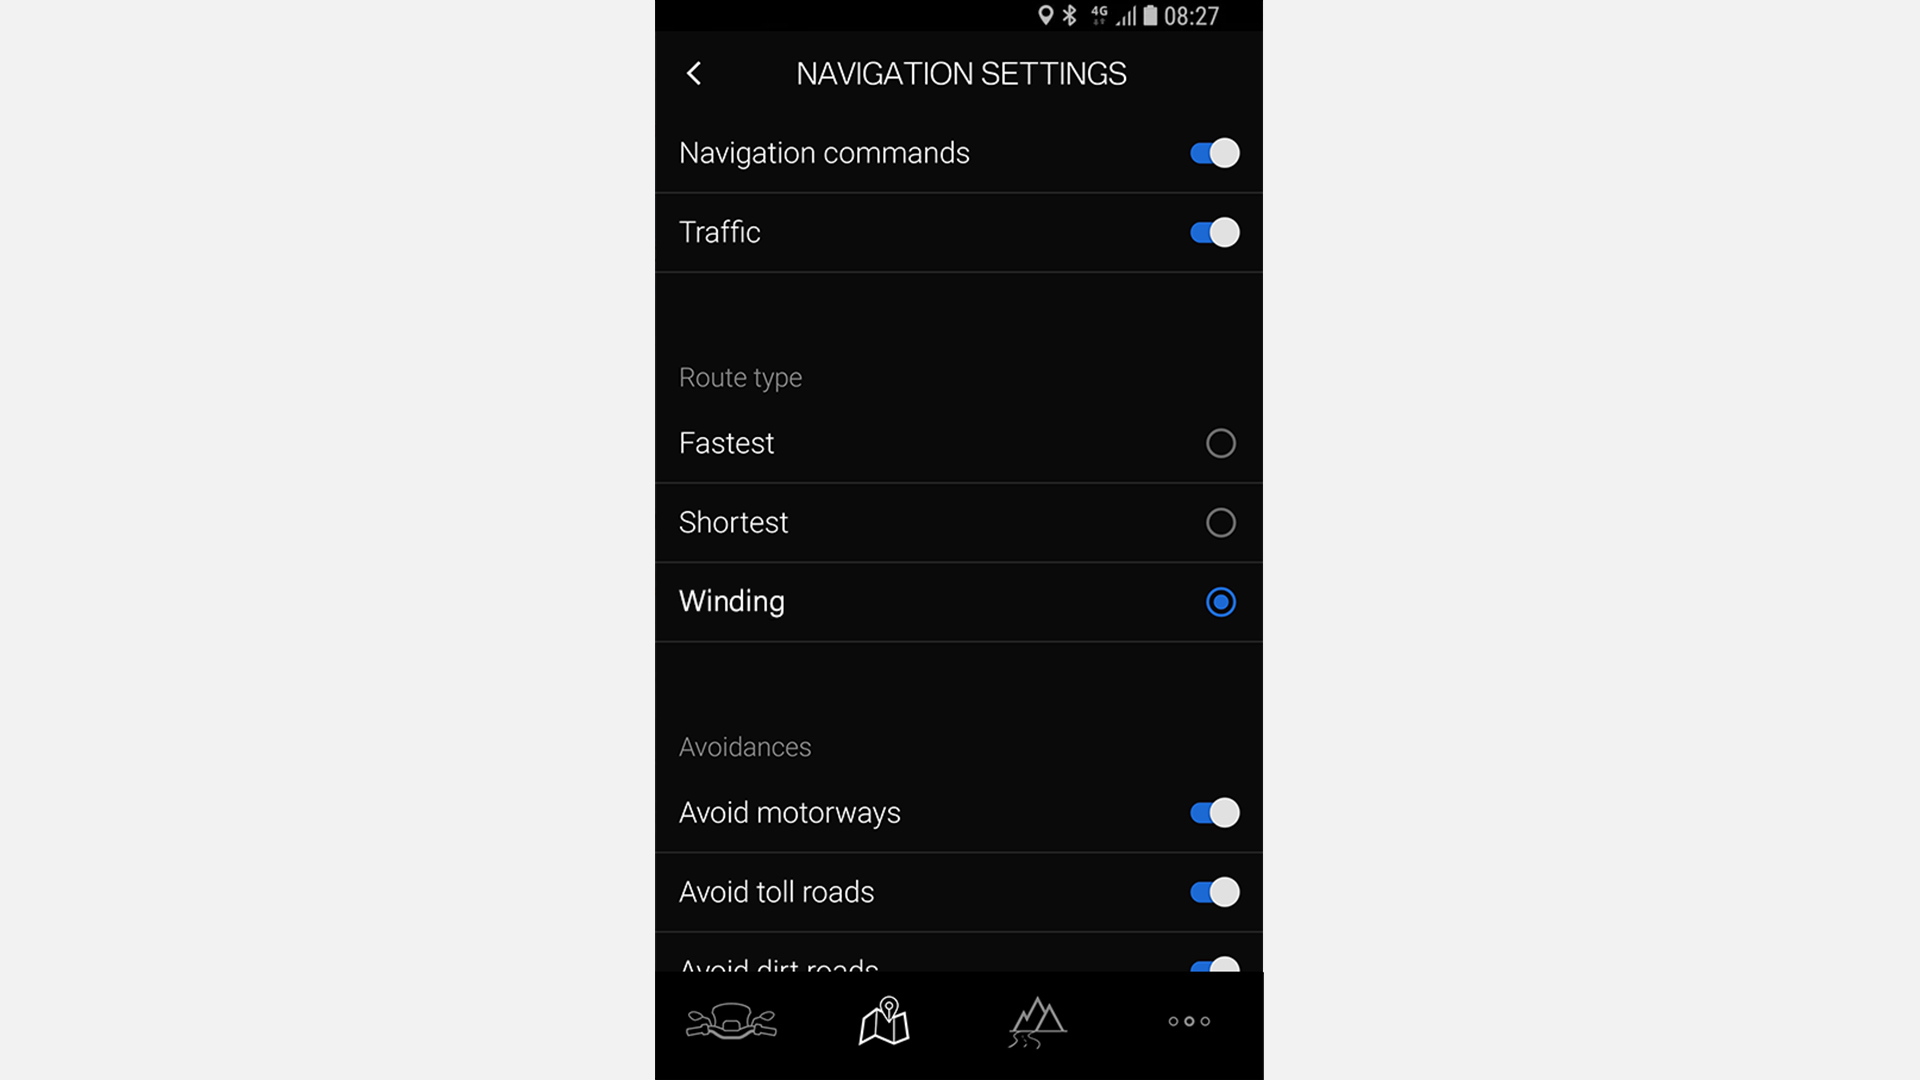The image size is (1920, 1080).
Task: Tap the Route type section header
Action: click(x=740, y=376)
